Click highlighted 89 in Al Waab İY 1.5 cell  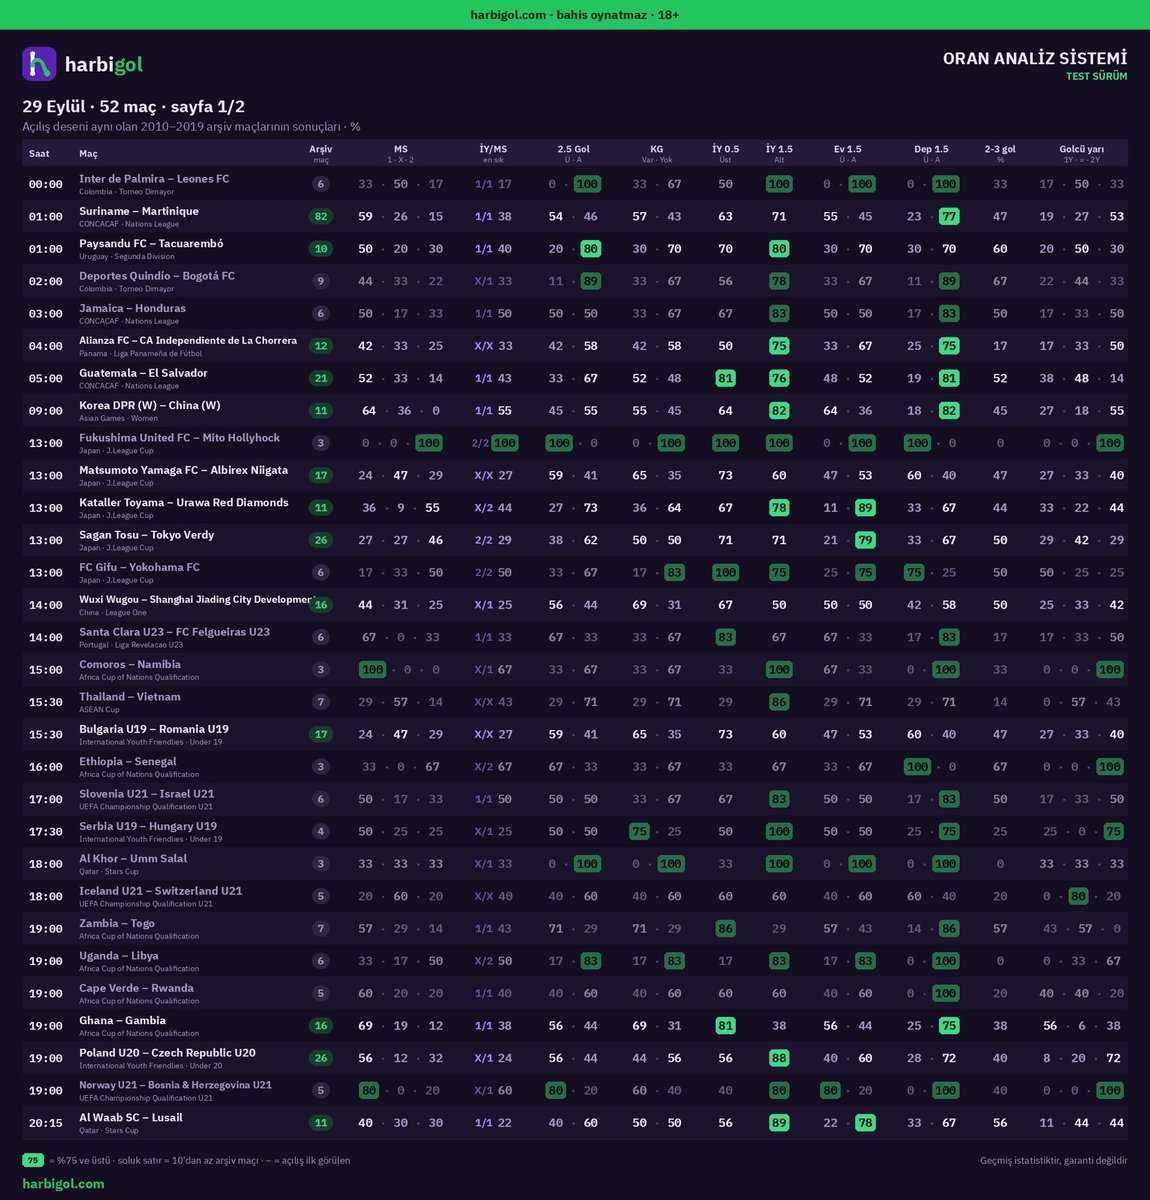[779, 1123]
